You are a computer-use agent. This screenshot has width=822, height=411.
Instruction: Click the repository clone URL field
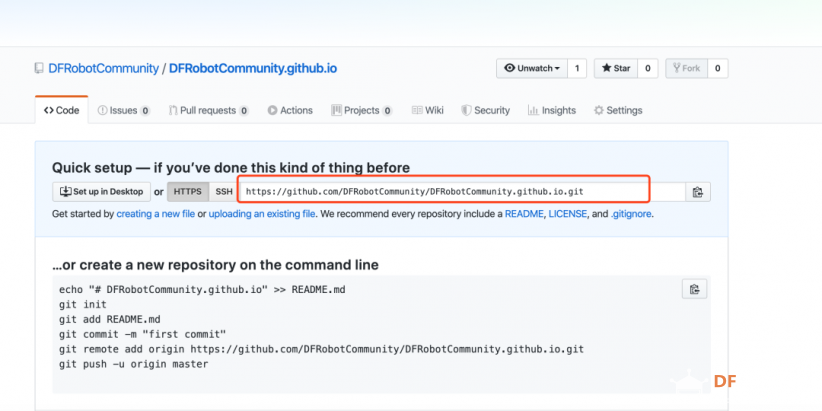tap(461, 192)
